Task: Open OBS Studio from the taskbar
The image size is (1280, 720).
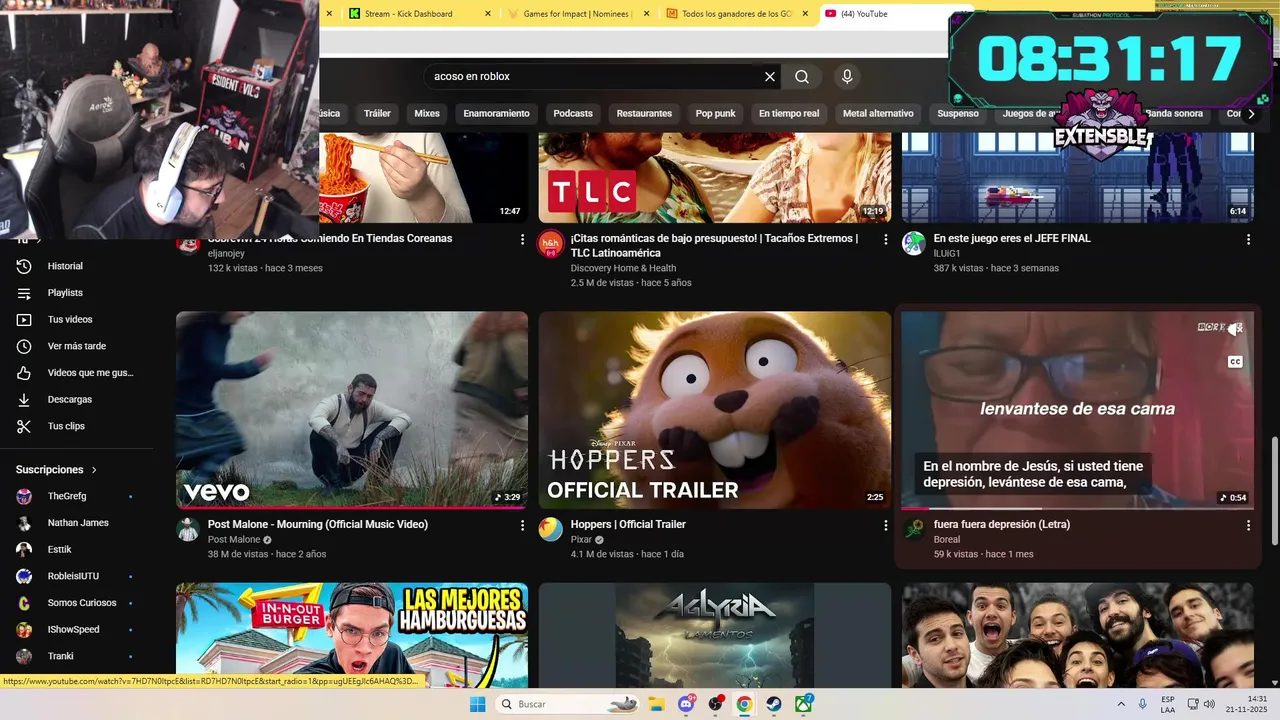Action: coord(716,704)
